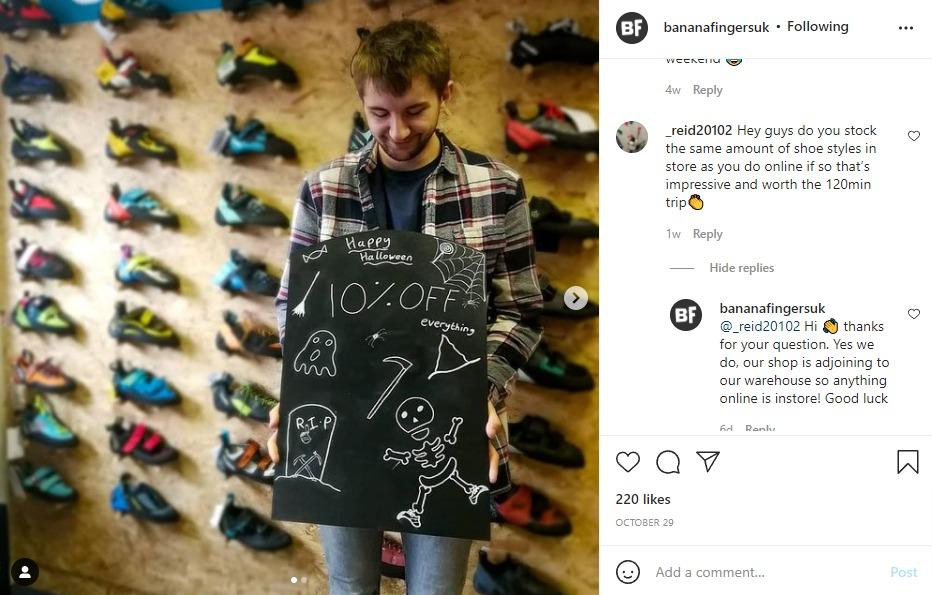The width and height of the screenshot is (932, 595).
Task: Share post via paper plane icon
Action: [708, 461]
